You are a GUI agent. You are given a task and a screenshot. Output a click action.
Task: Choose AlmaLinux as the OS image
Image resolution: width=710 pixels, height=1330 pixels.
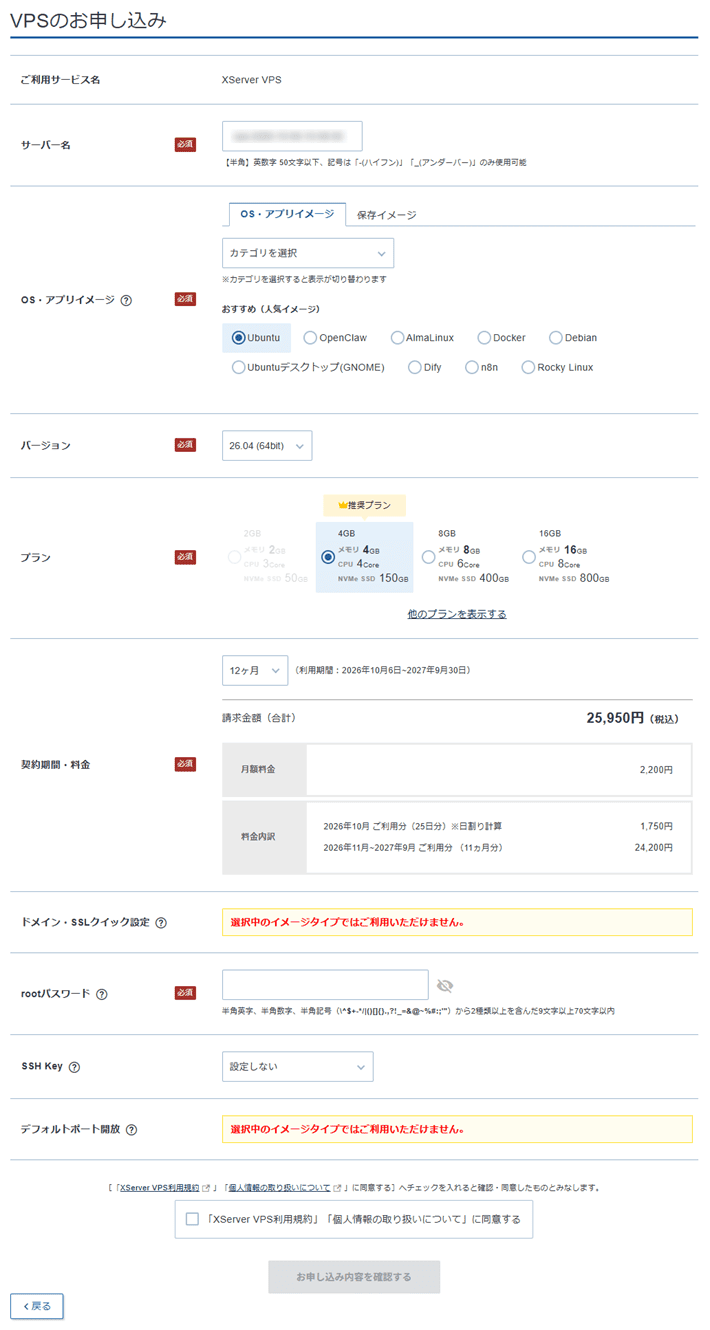(397, 338)
